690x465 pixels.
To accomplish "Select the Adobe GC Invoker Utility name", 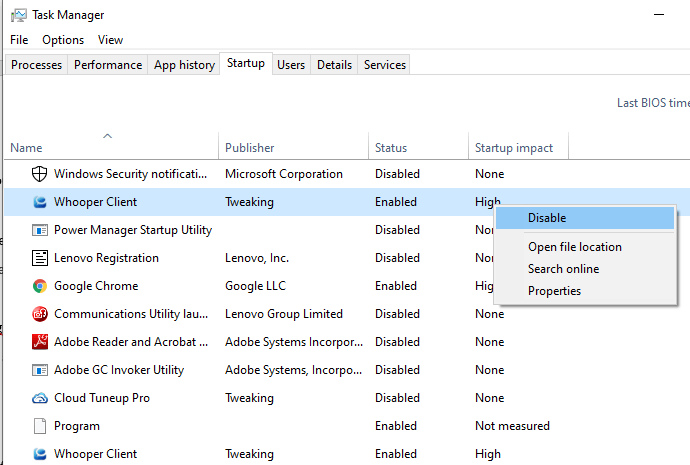I will (119, 370).
